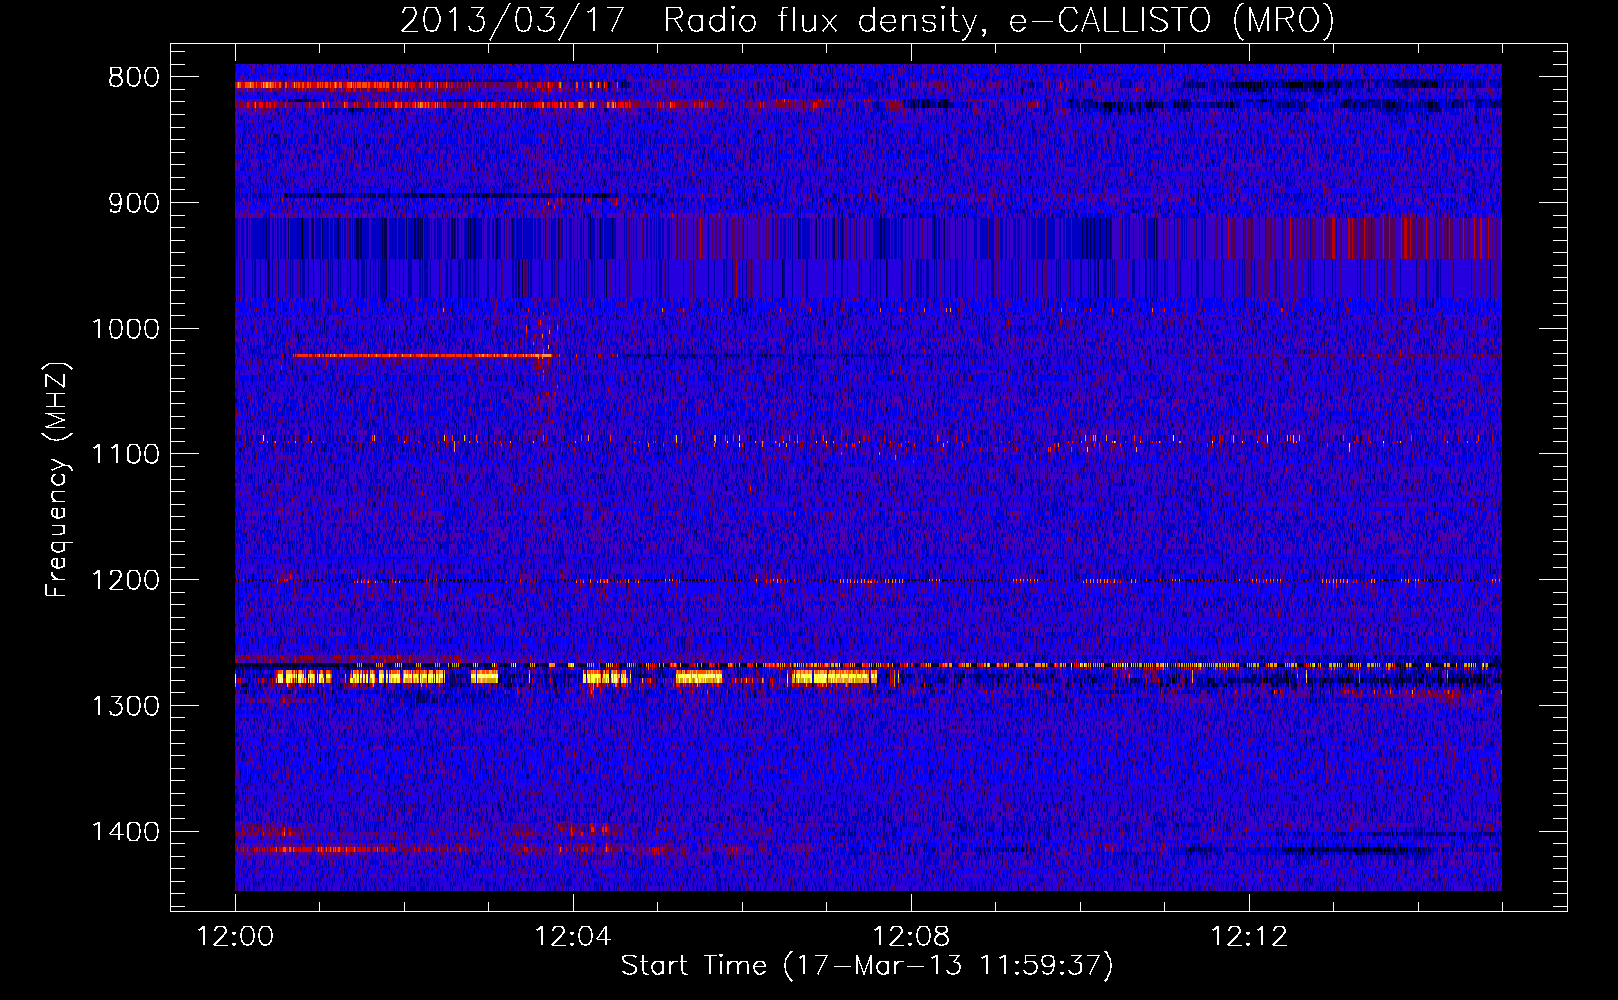The height and width of the screenshot is (1000, 1618).
Task: Click the frequency label 800
Action: (x=133, y=78)
